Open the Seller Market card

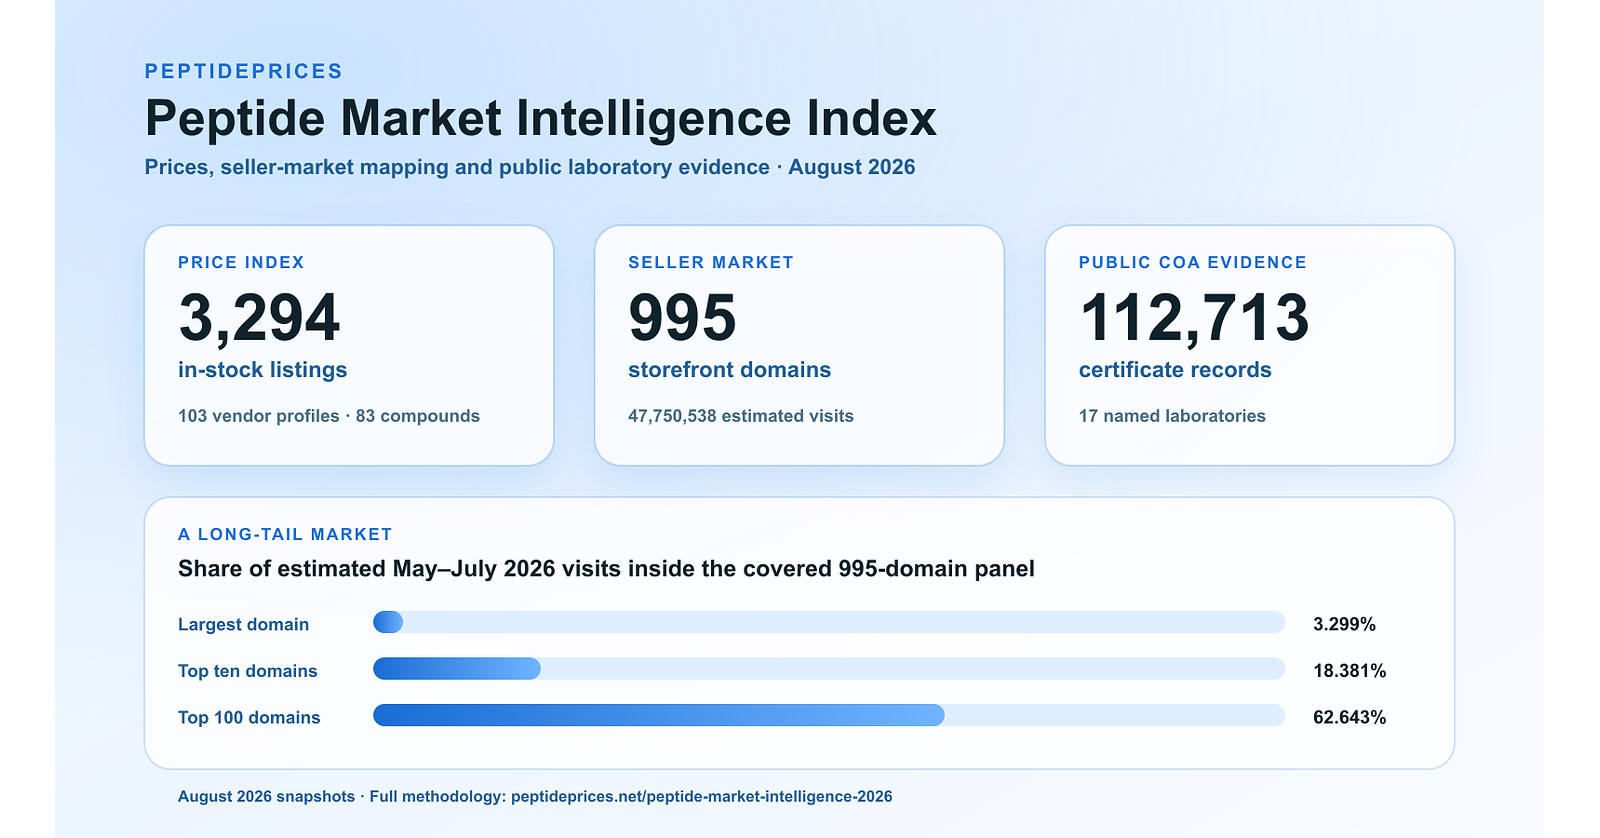coord(799,345)
